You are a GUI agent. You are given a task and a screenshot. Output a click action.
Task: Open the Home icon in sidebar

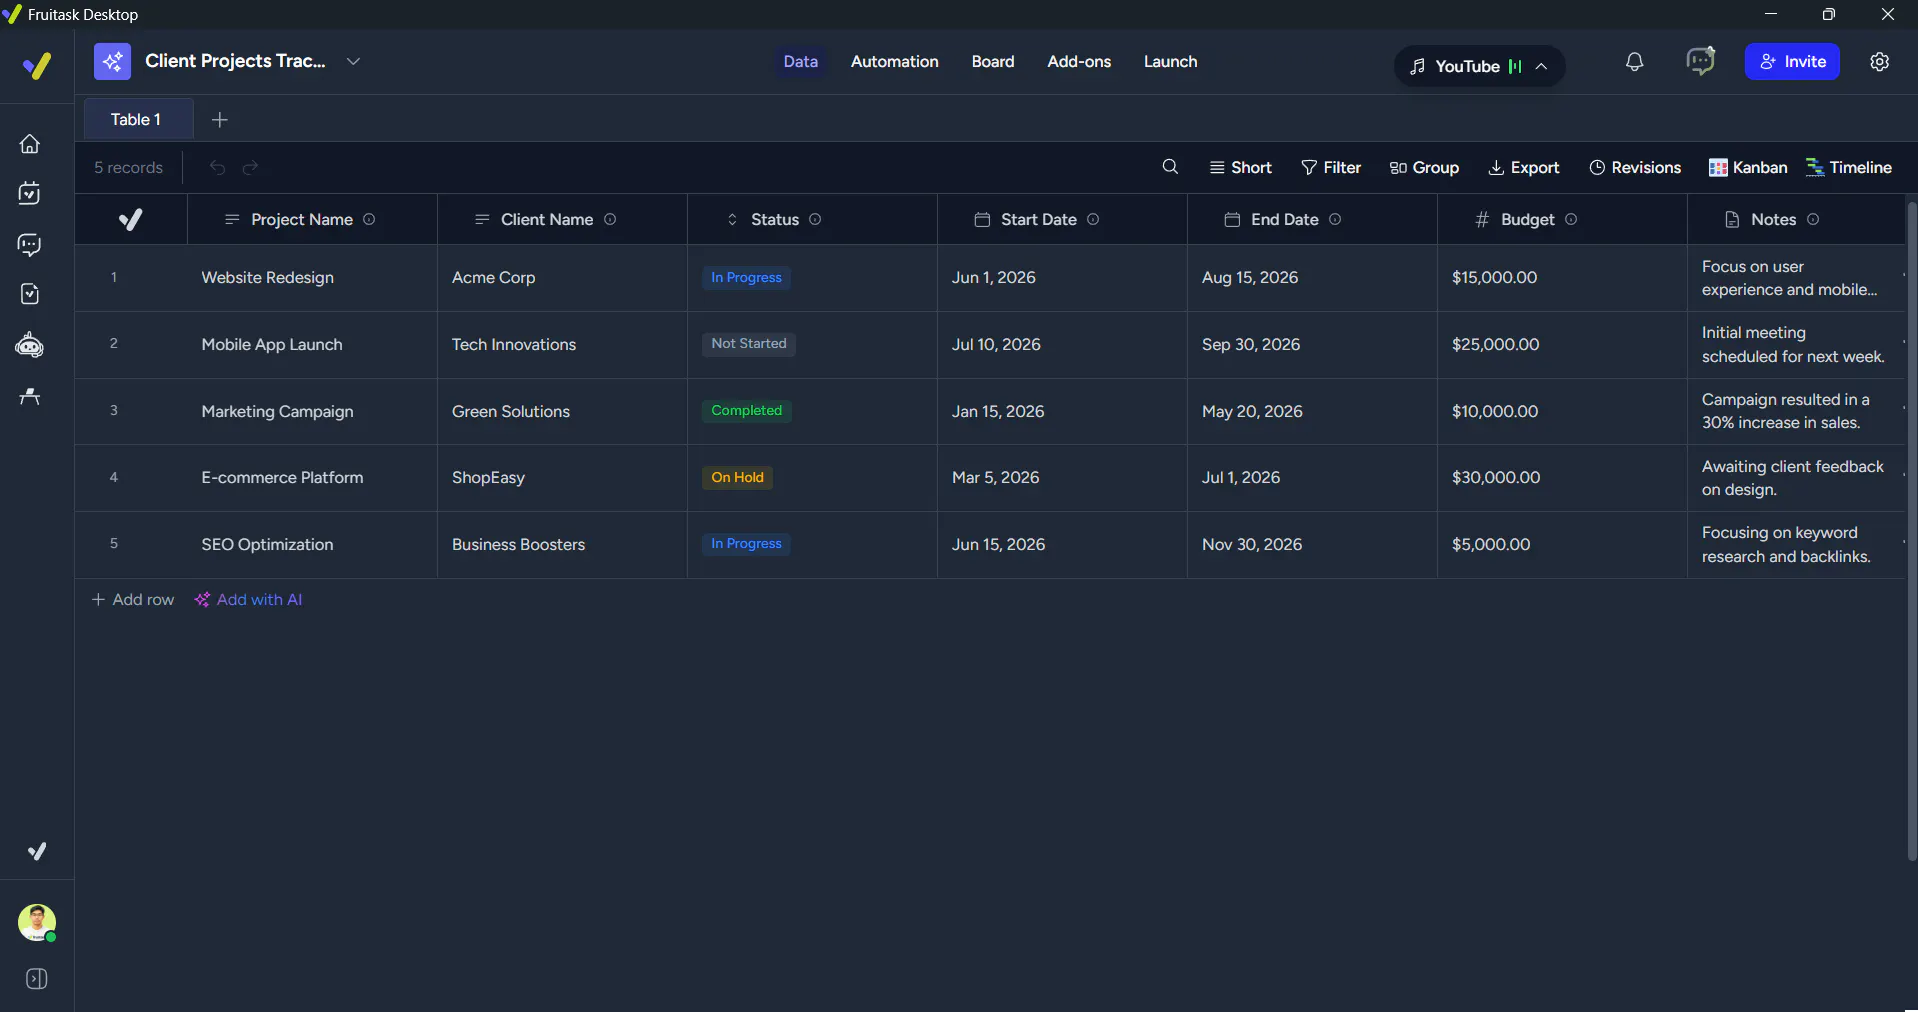pos(30,144)
